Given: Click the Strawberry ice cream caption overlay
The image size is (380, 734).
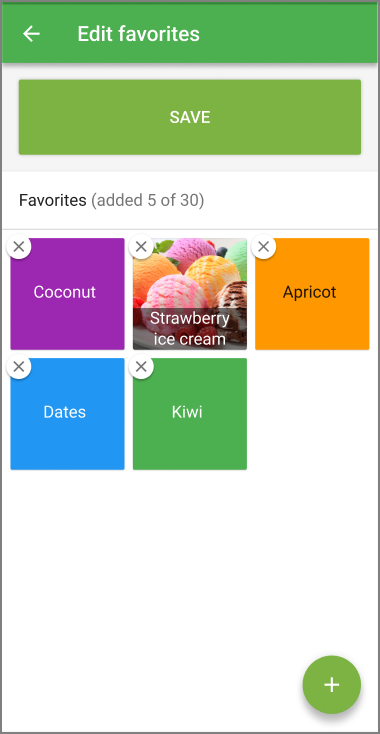Looking at the screenshot, I should point(190,329).
